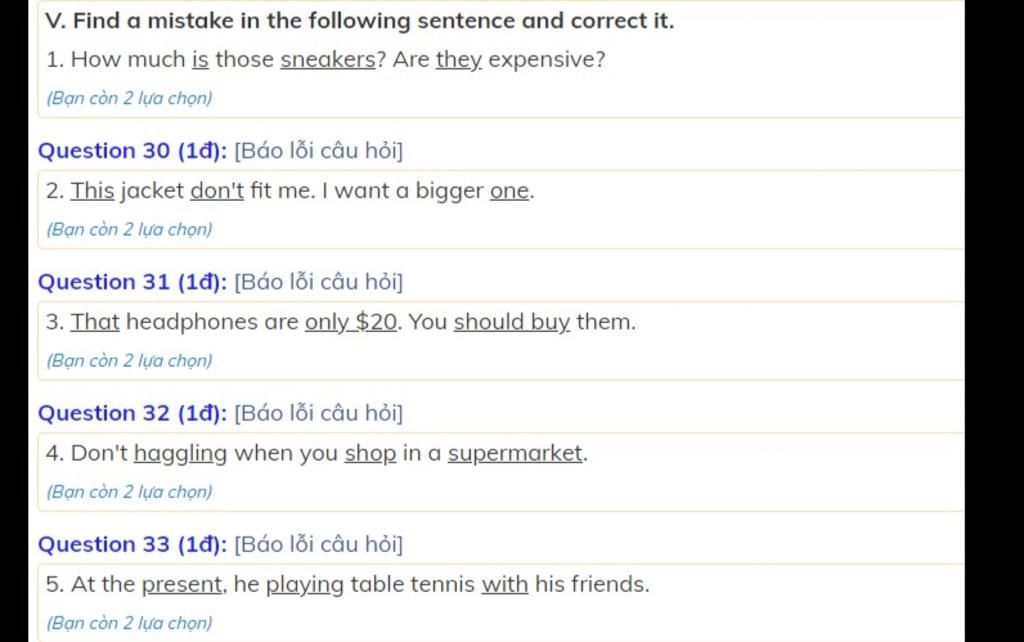This screenshot has width=1024, height=642.
Task: Select underlined word "is" in sentence 1
Action: [200, 59]
